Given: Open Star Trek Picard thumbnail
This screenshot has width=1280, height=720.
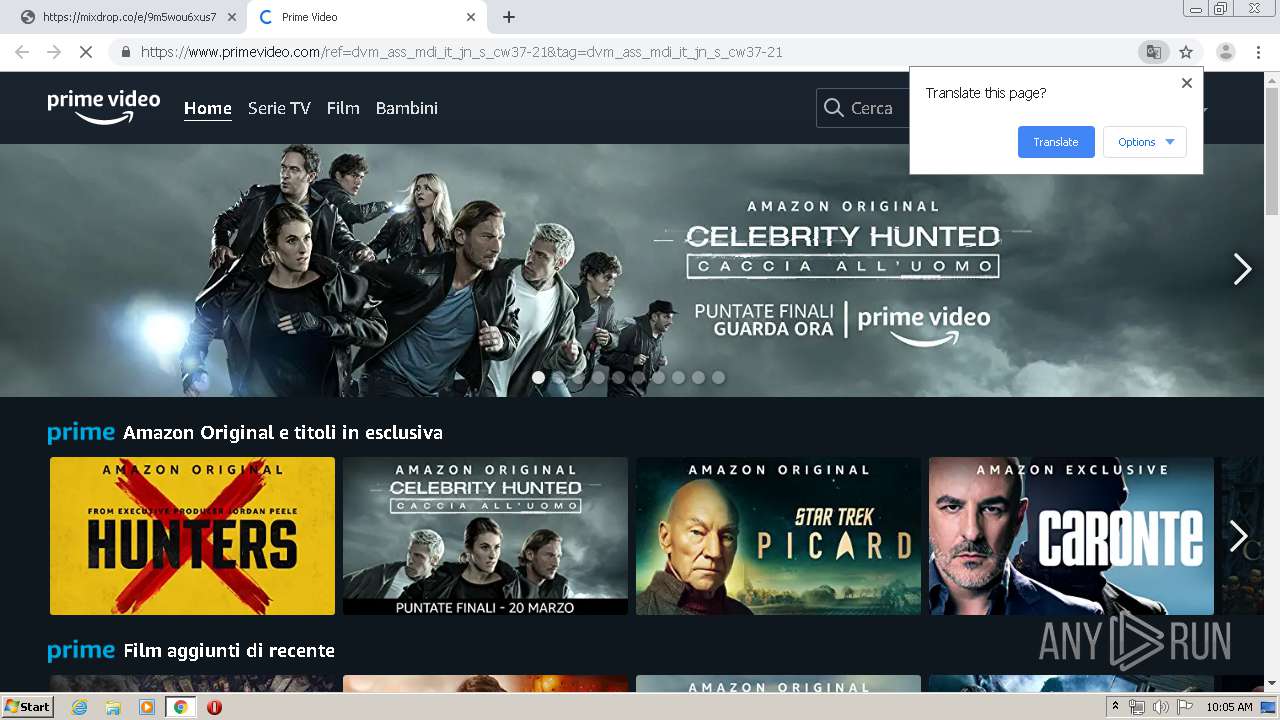Looking at the screenshot, I should 778,536.
